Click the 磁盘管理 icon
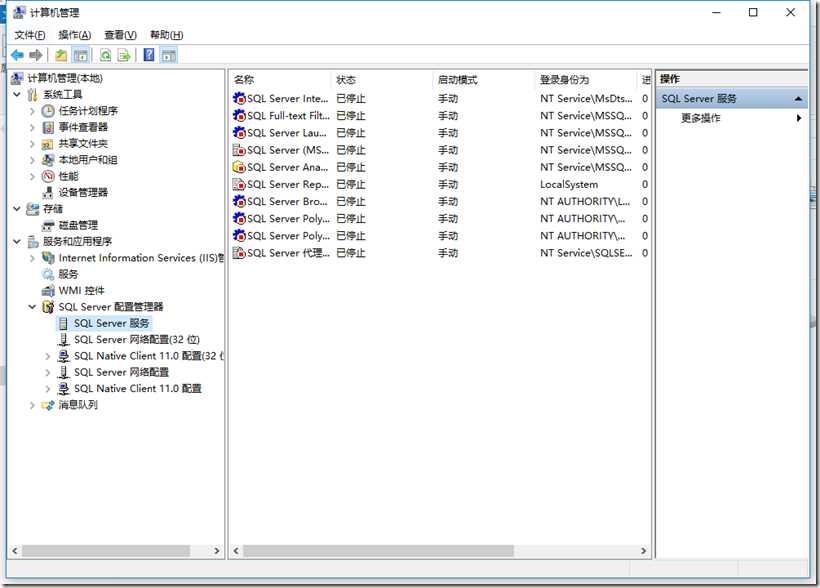 pyautogui.click(x=48, y=225)
